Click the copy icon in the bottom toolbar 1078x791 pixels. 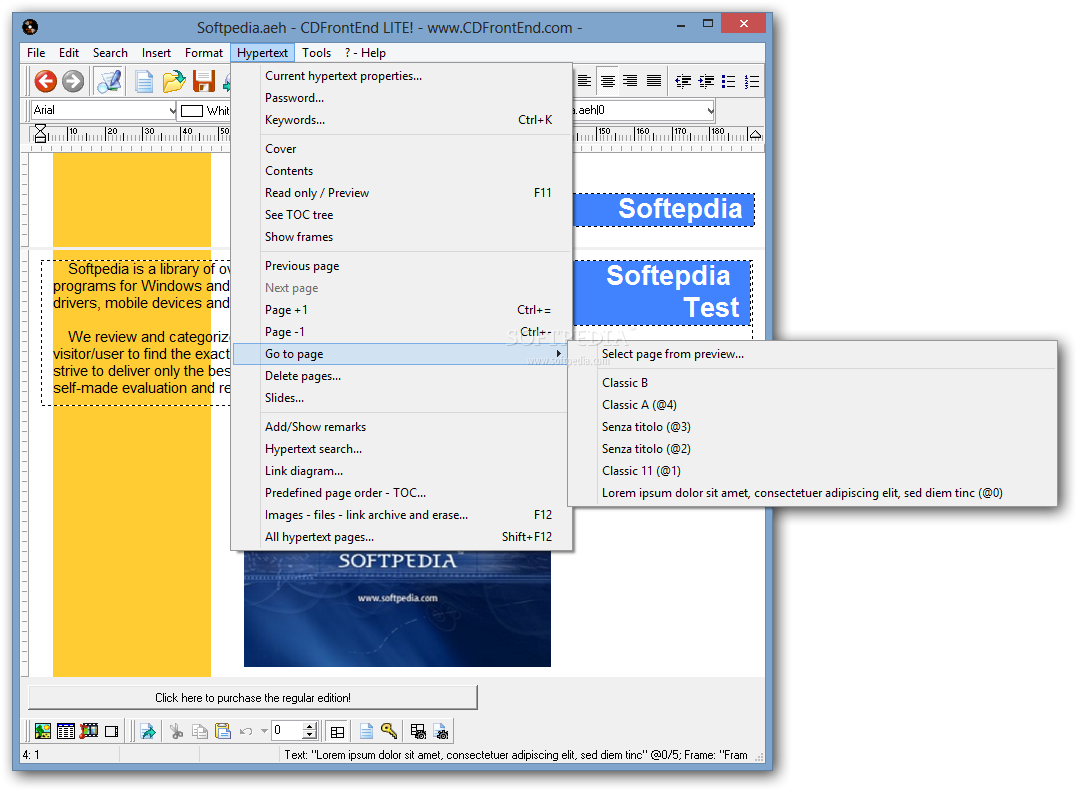200,731
